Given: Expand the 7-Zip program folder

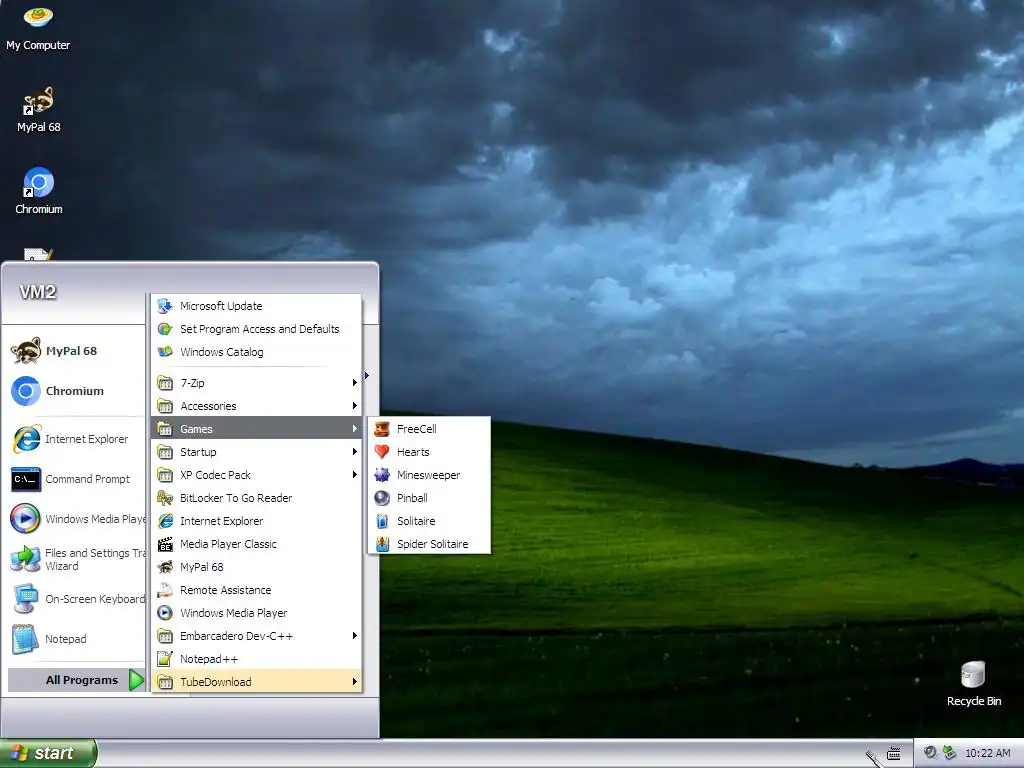Looking at the screenshot, I should (x=256, y=383).
